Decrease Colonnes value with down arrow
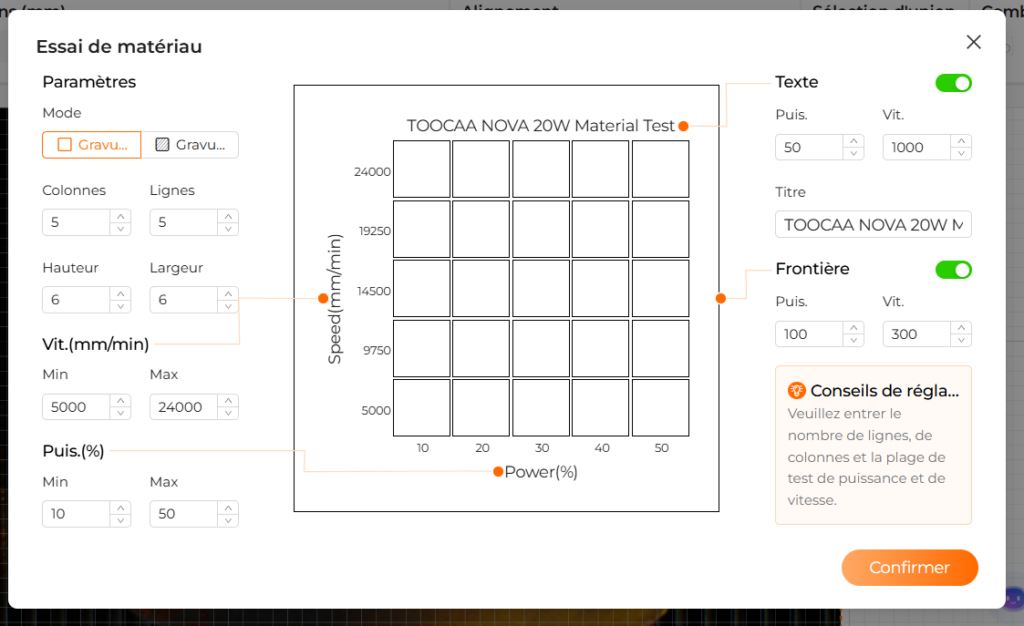The height and width of the screenshot is (626, 1024). tap(120, 228)
